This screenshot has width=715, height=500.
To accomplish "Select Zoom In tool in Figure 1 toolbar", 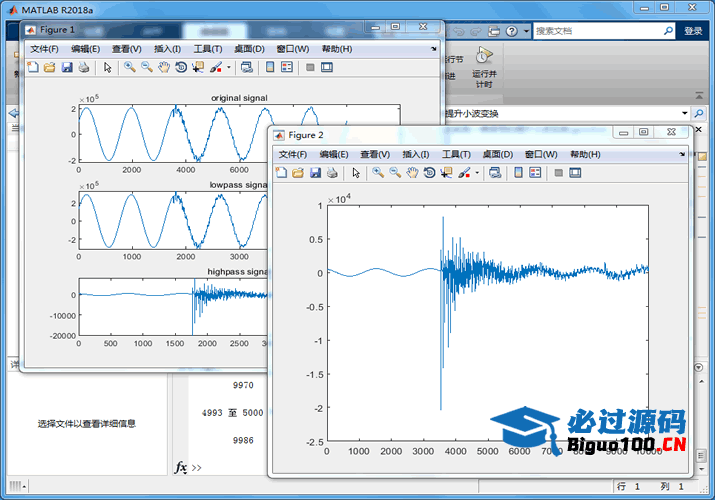I will [x=130, y=67].
